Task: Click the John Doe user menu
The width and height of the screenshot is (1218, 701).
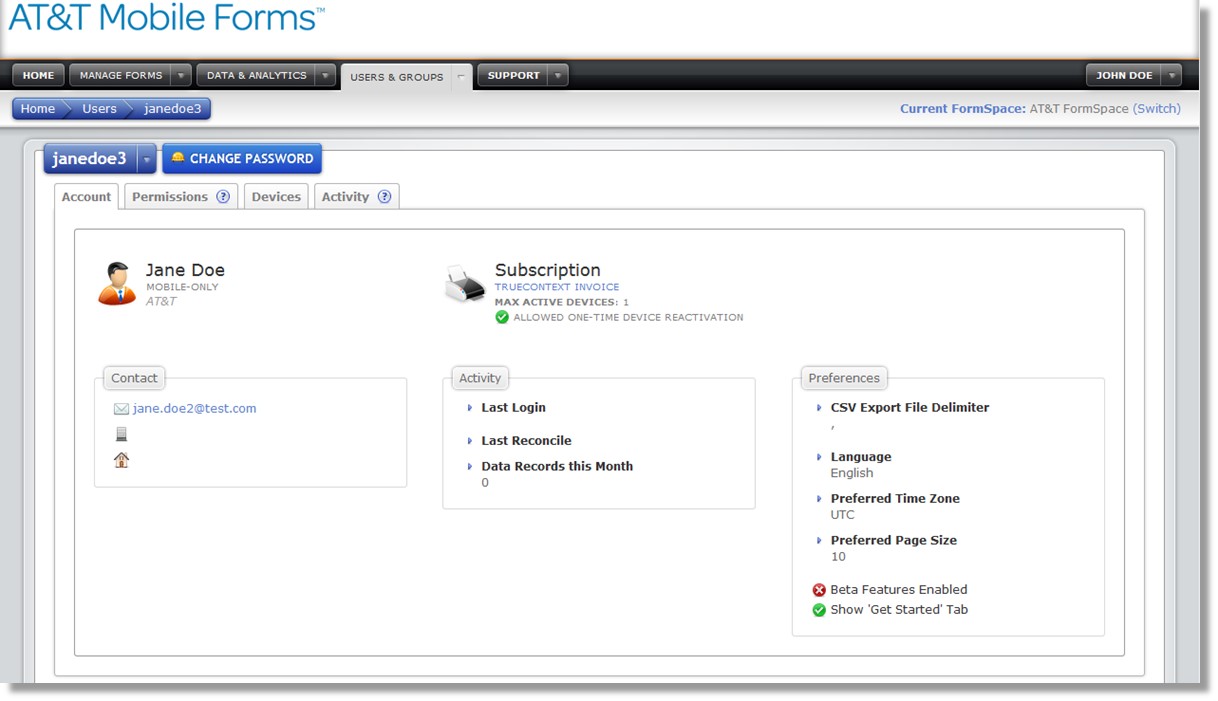Action: pyautogui.click(x=1124, y=75)
